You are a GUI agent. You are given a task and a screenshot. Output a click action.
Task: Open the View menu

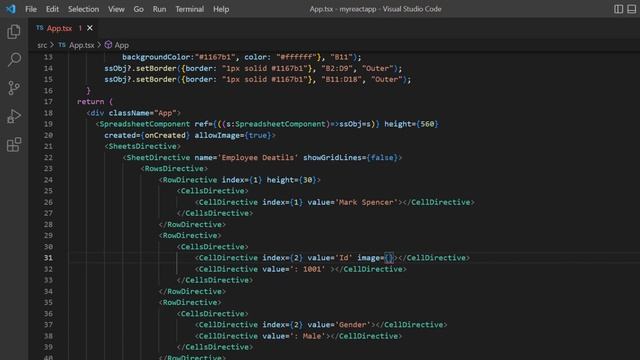[116, 9]
